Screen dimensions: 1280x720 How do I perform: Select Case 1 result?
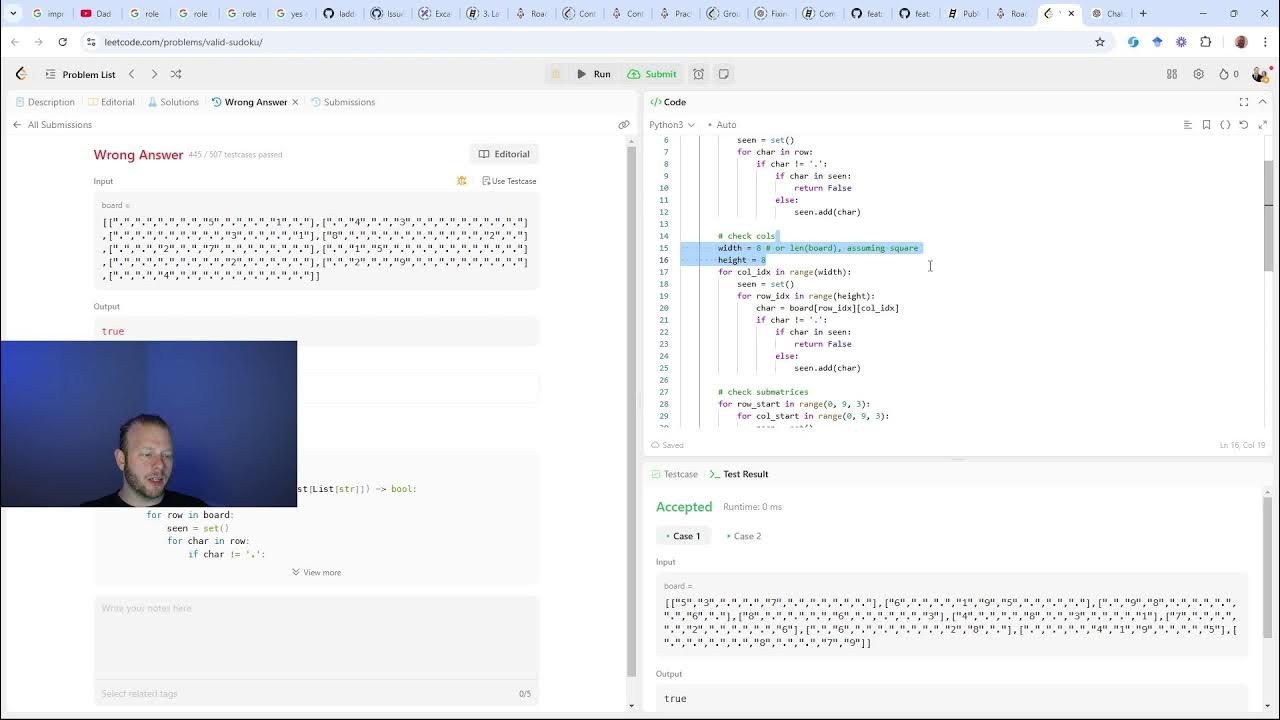point(683,536)
